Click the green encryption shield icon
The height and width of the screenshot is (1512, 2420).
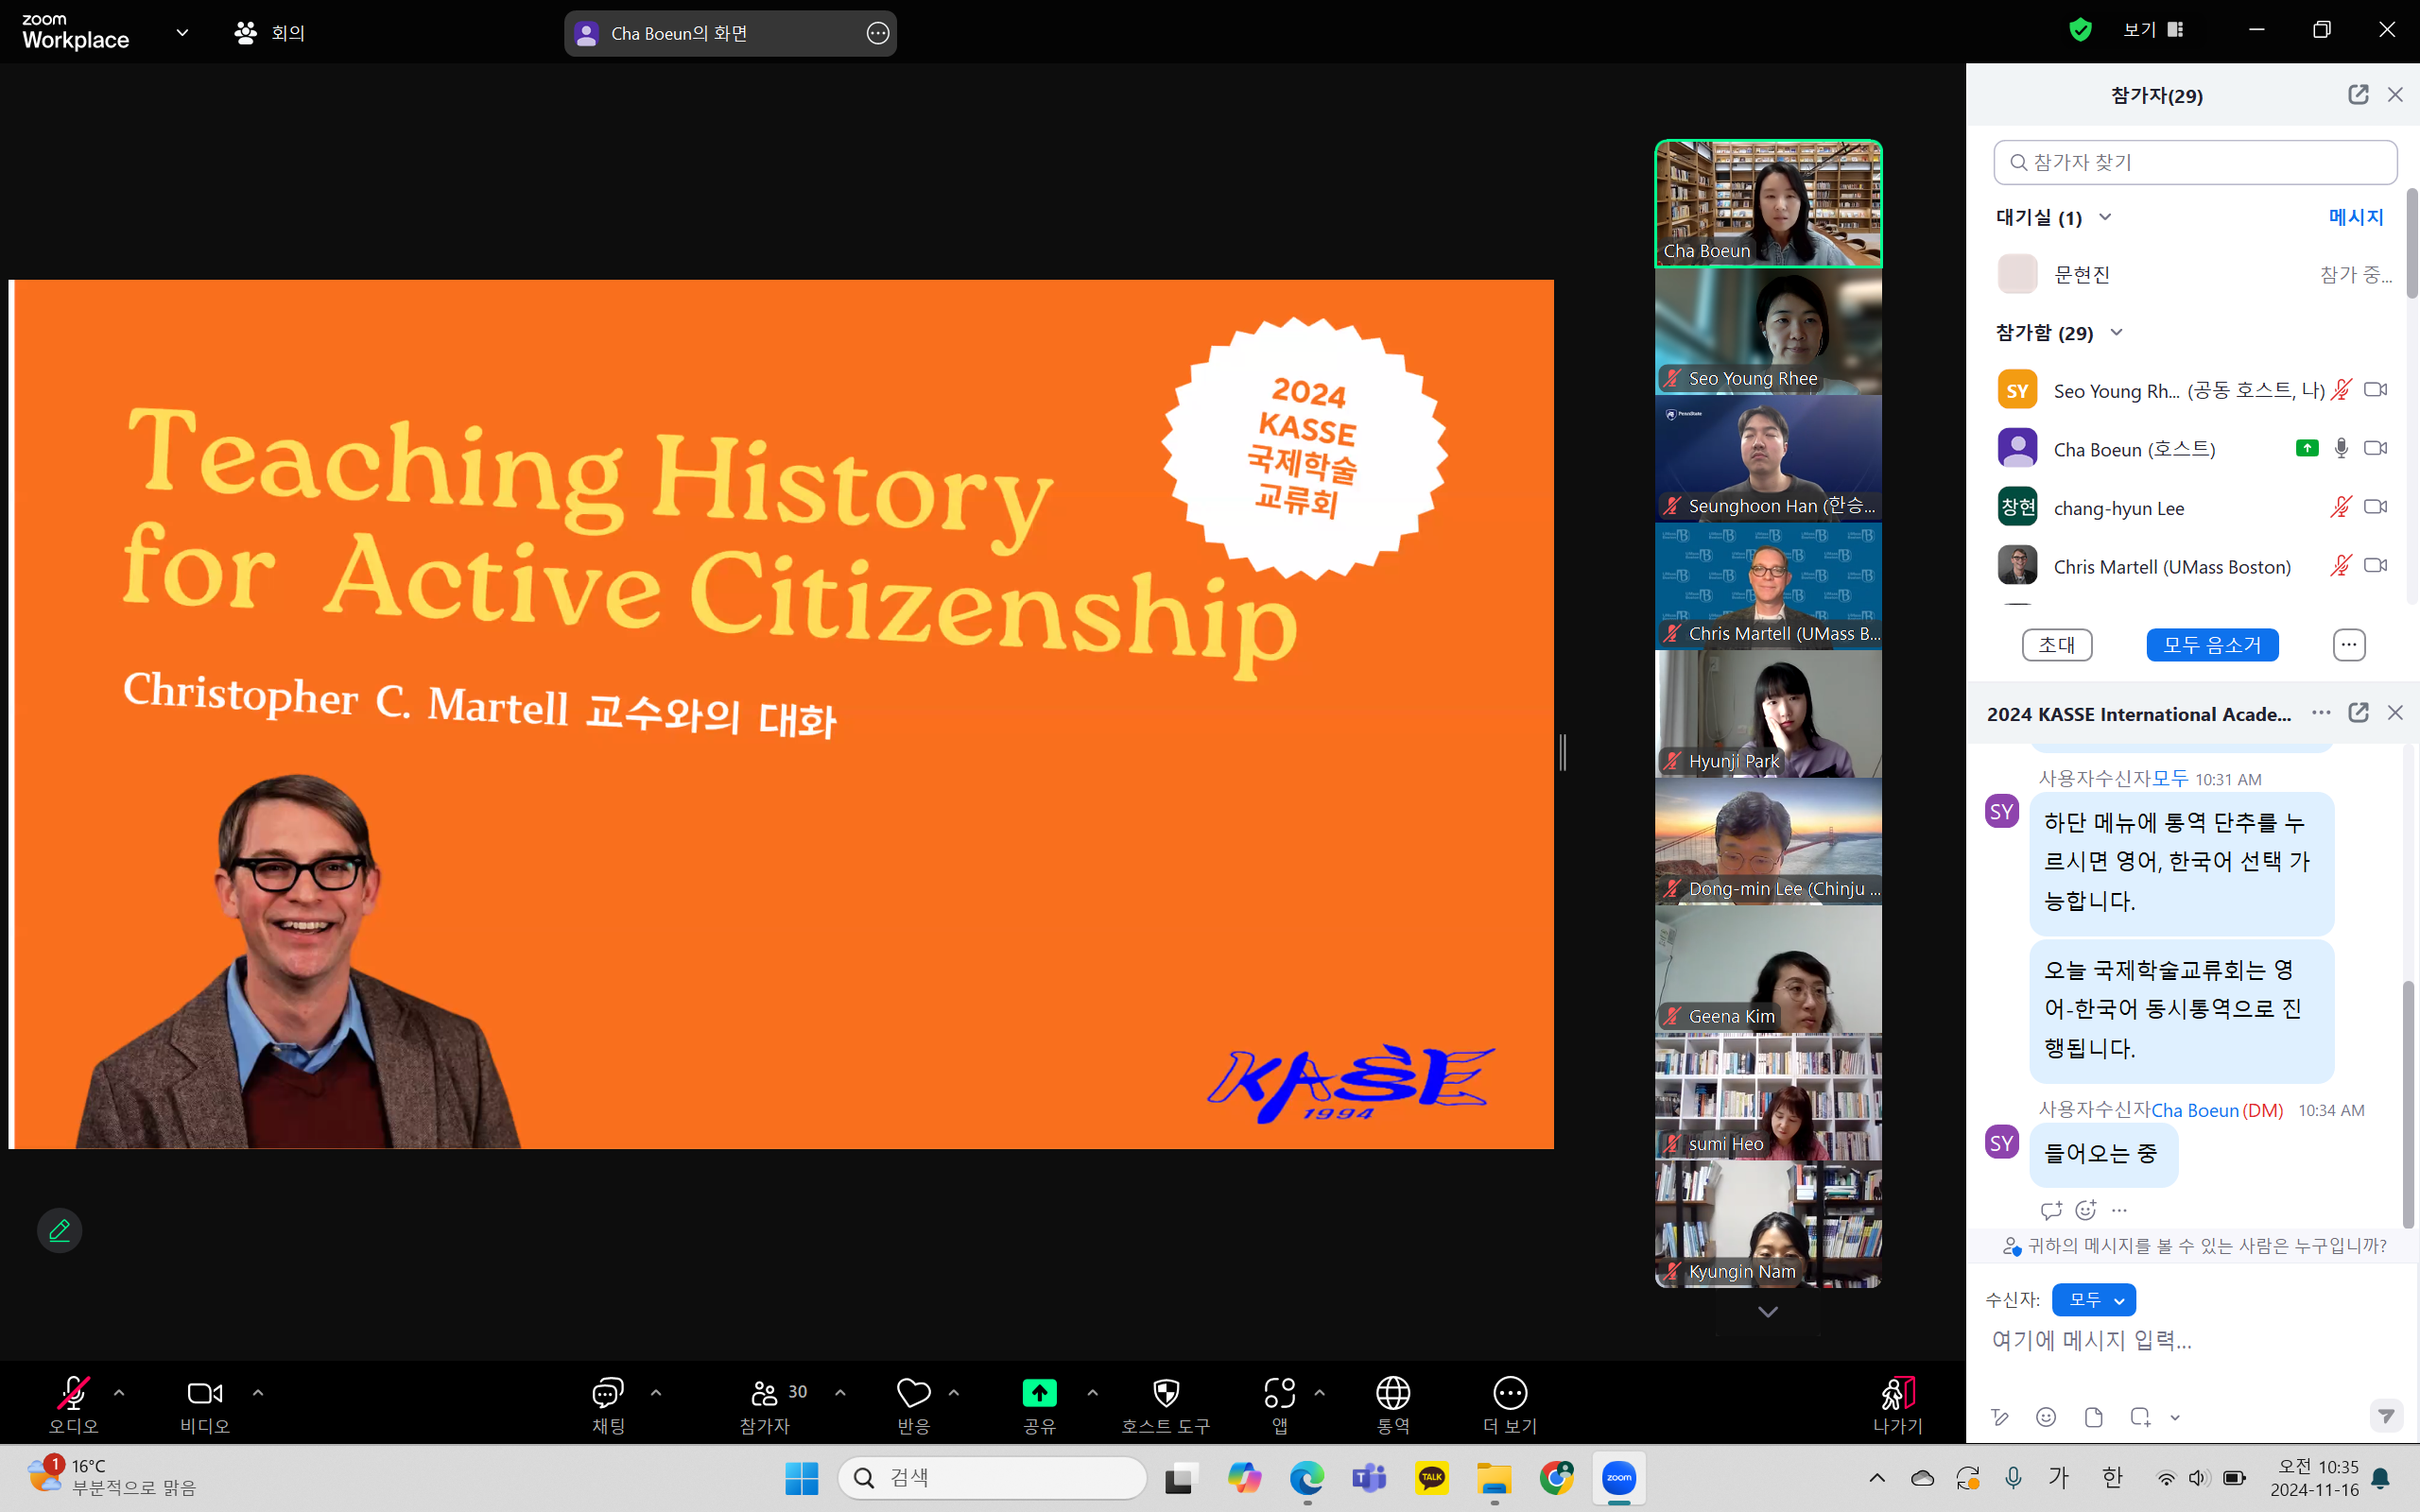(2080, 30)
